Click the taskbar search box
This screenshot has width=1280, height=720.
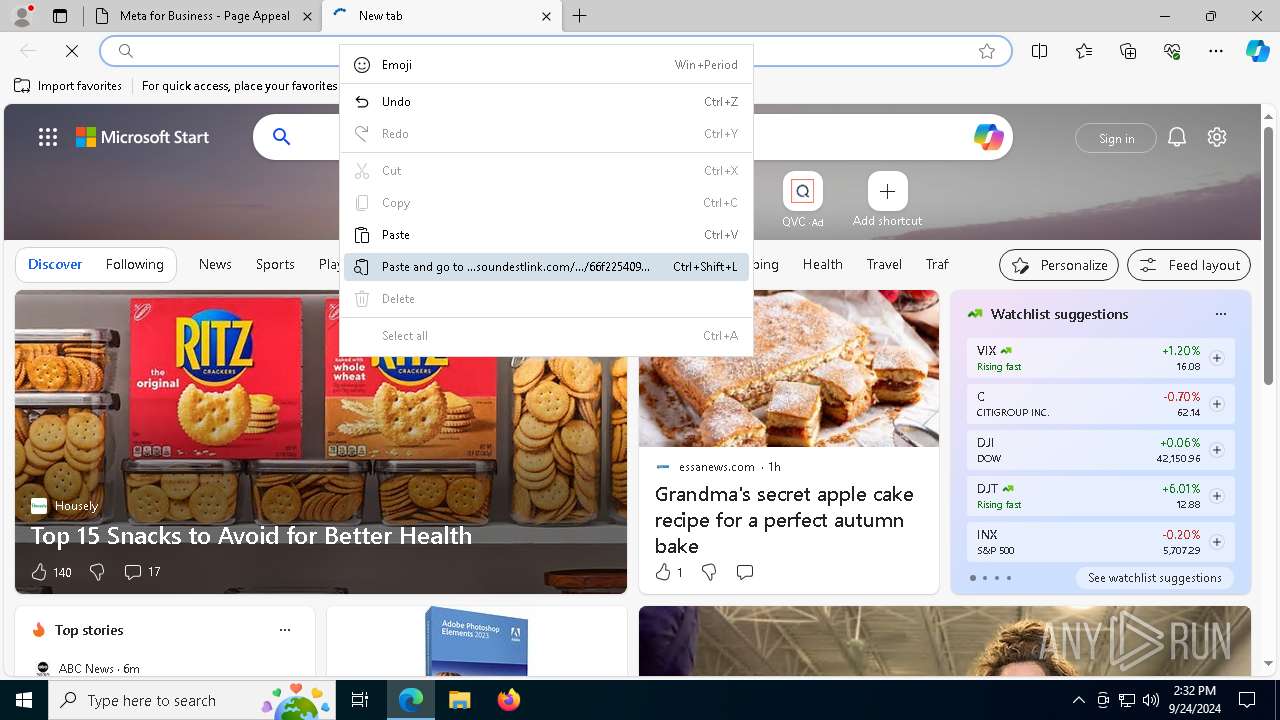191,700
